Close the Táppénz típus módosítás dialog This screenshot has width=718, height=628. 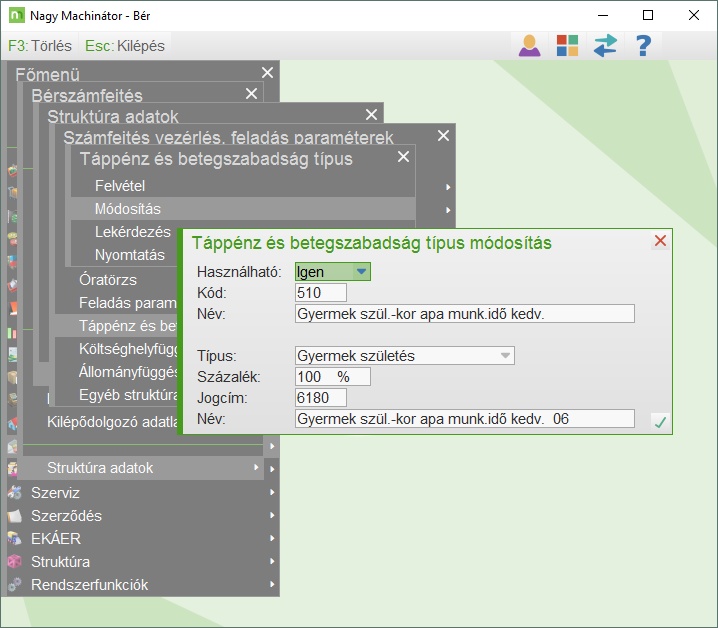coord(660,241)
